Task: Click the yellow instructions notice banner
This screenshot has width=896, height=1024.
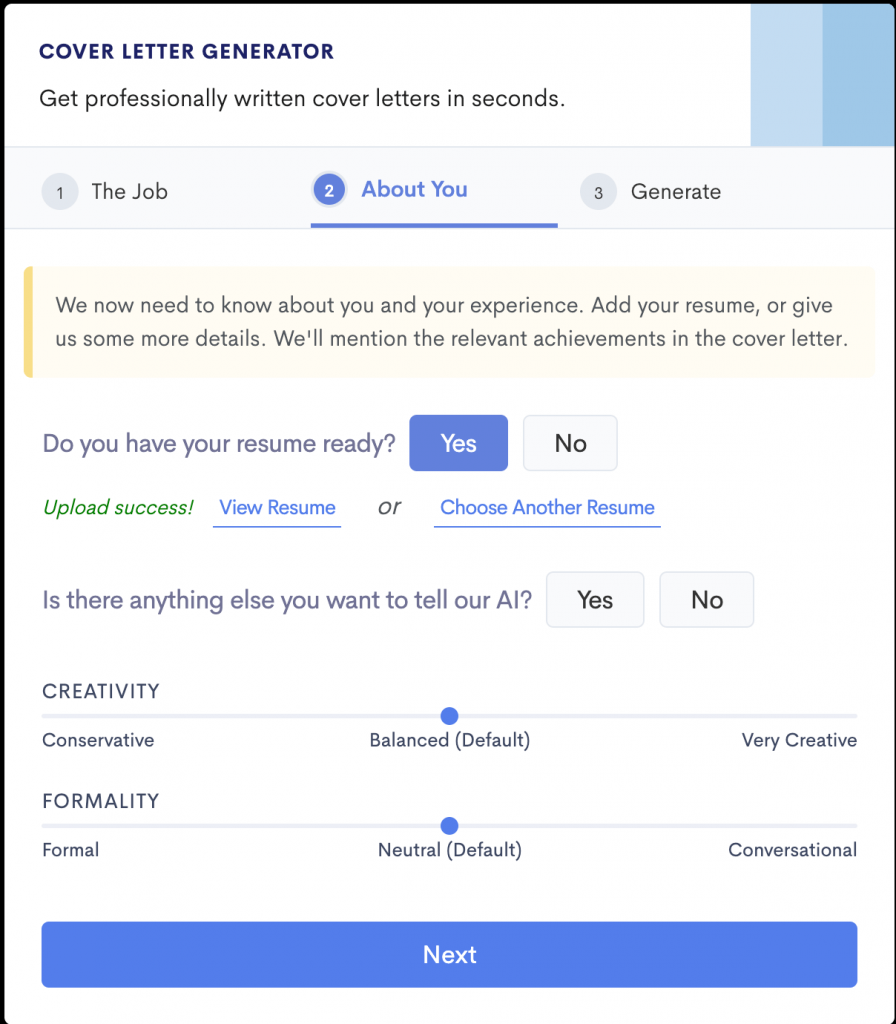Action: point(448,322)
